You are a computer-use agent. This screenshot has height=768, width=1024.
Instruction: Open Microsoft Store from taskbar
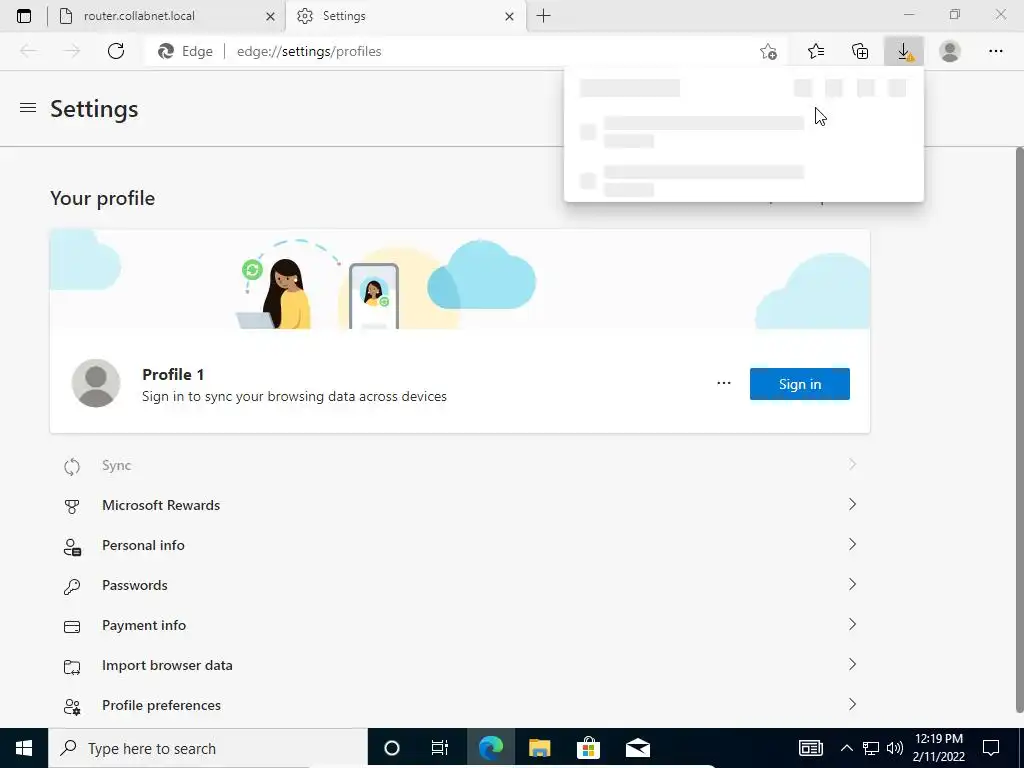point(588,748)
